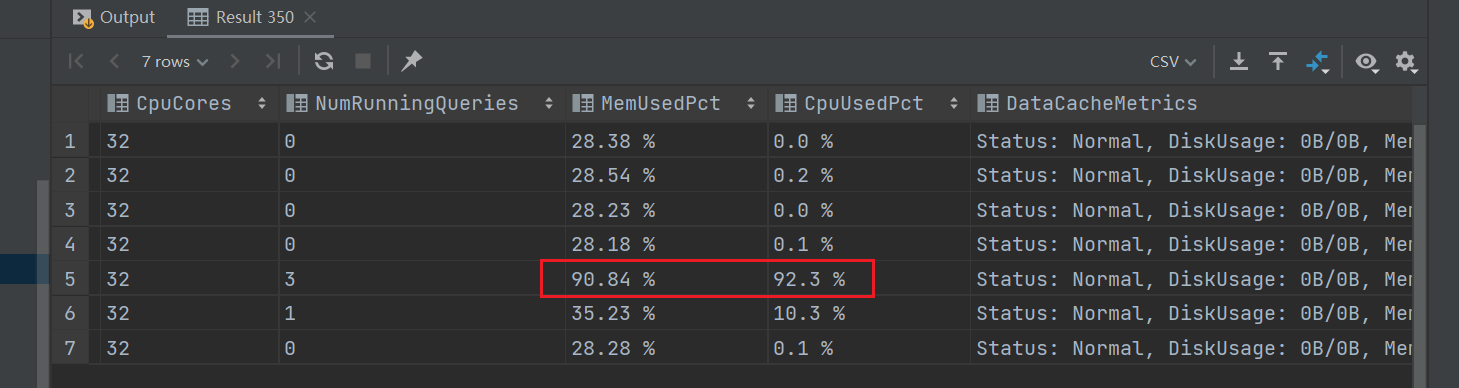Export data to file download icon
This screenshot has height=388, width=1459.
click(x=1239, y=62)
